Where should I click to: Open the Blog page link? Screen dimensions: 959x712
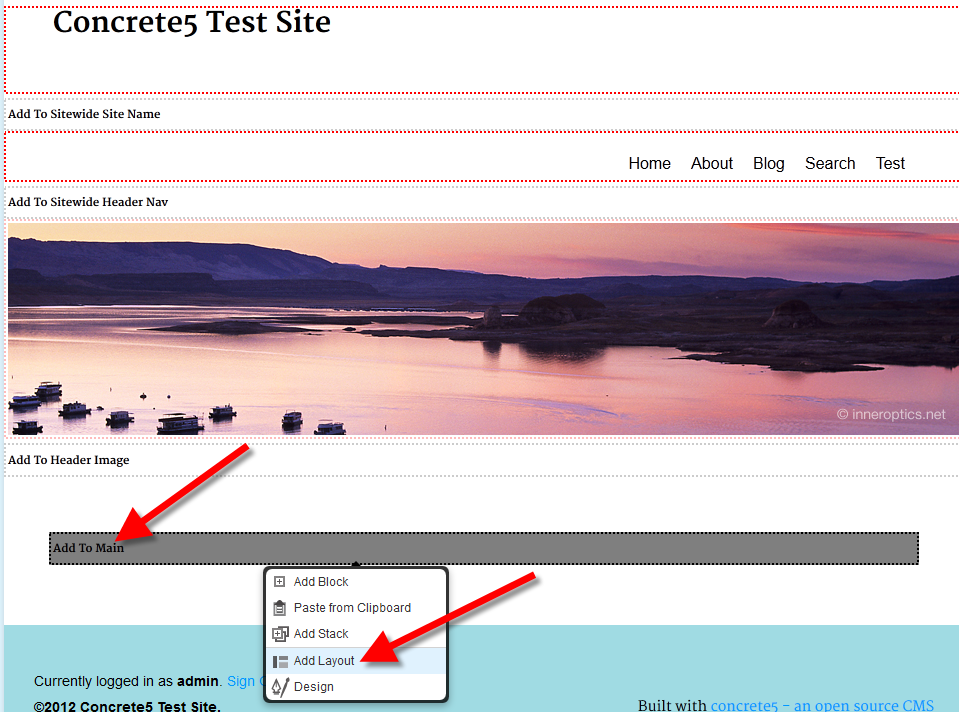pyautogui.click(x=768, y=163)
